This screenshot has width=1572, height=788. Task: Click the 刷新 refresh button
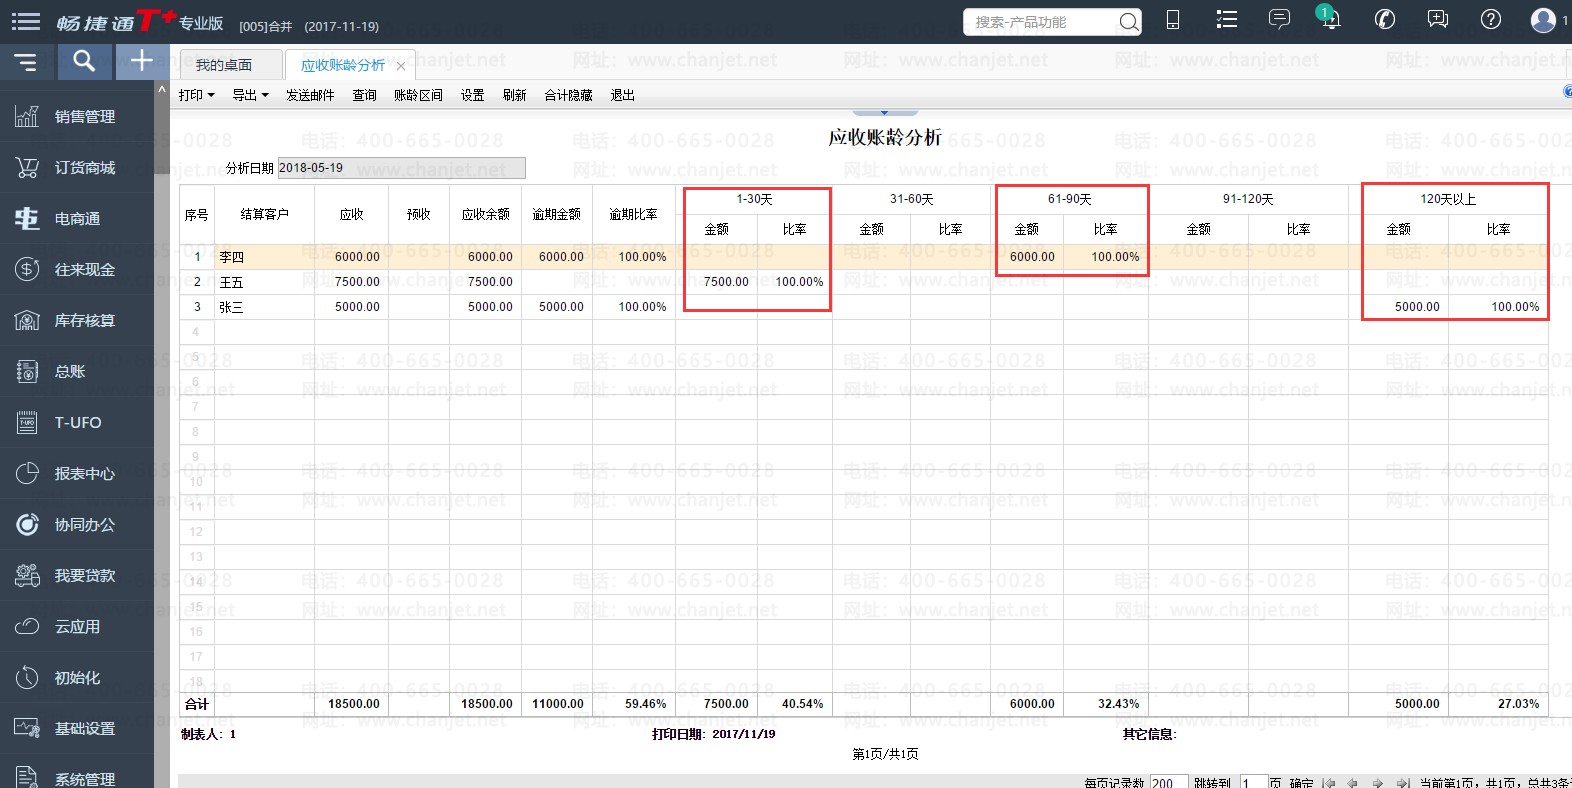pyautogui.click(x=514, y=95)
